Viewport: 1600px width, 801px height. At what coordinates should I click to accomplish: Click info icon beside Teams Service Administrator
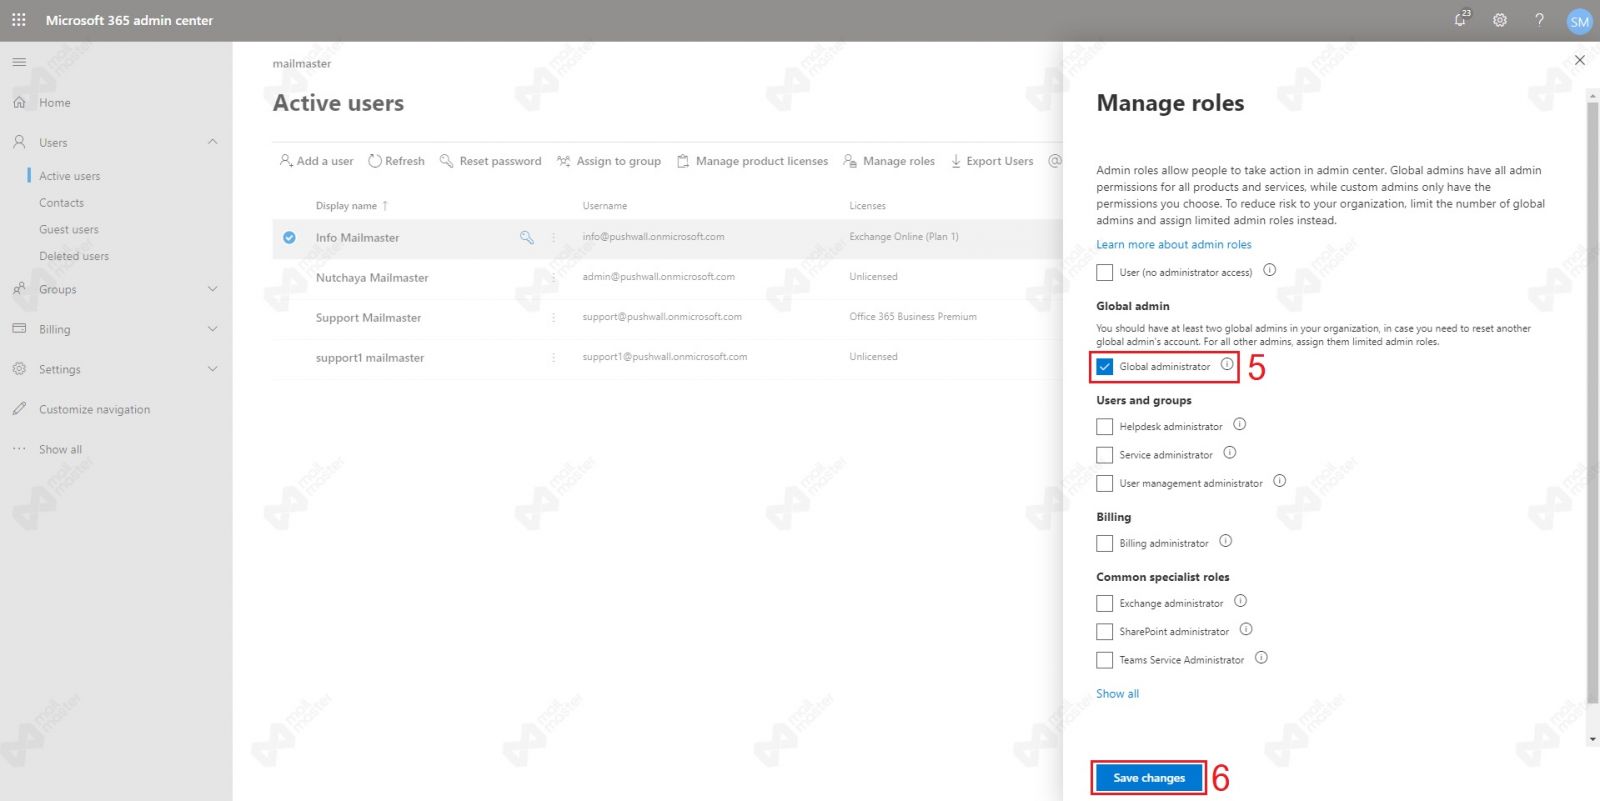click(1261, 658)
